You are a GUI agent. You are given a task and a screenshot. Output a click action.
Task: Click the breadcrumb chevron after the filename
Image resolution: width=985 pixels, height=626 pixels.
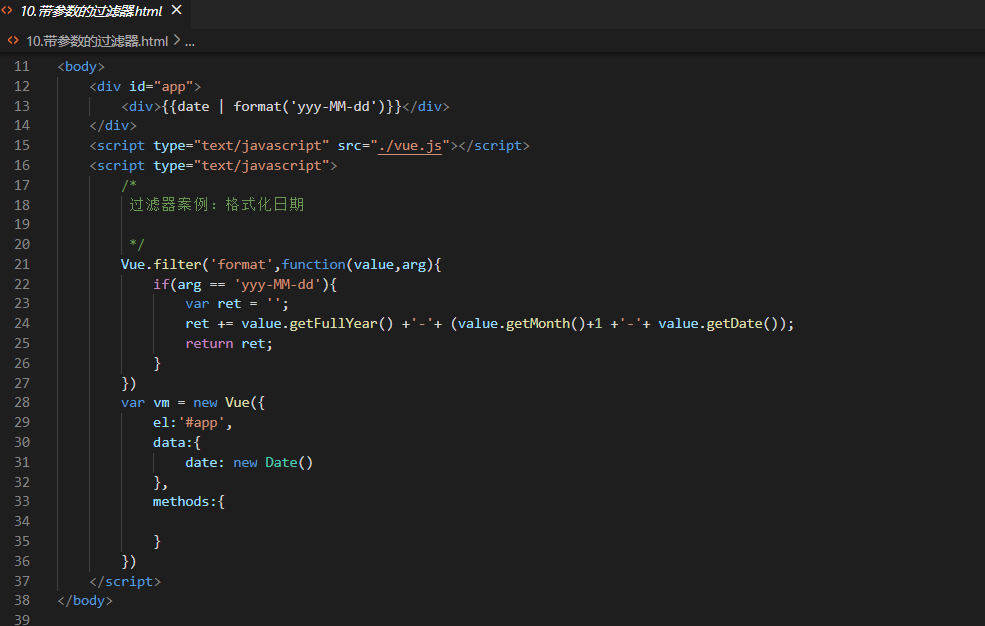[177, 41]
